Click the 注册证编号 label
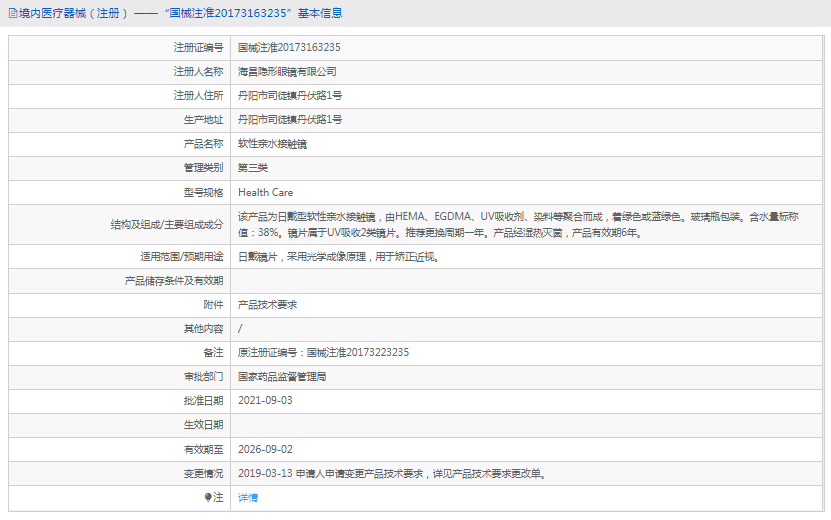Image resolution: width=831 pixels, height=520 pixels. tap(198, 47)
